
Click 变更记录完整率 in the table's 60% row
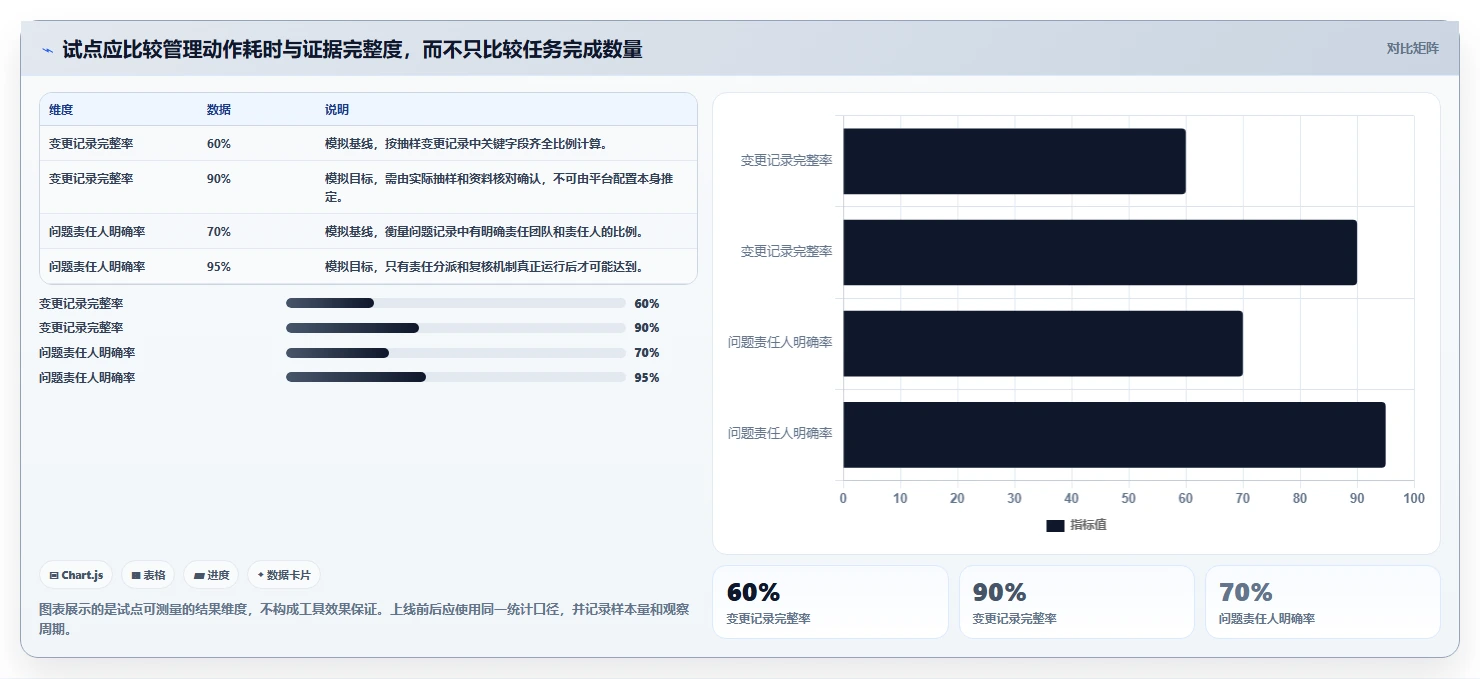tap(91, 144)
